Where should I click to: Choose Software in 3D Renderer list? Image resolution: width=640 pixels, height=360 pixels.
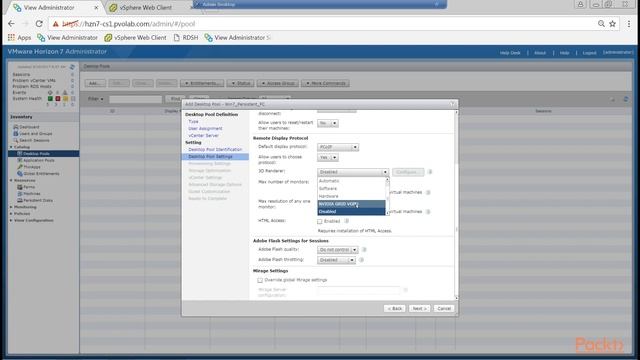click(351, 189)
